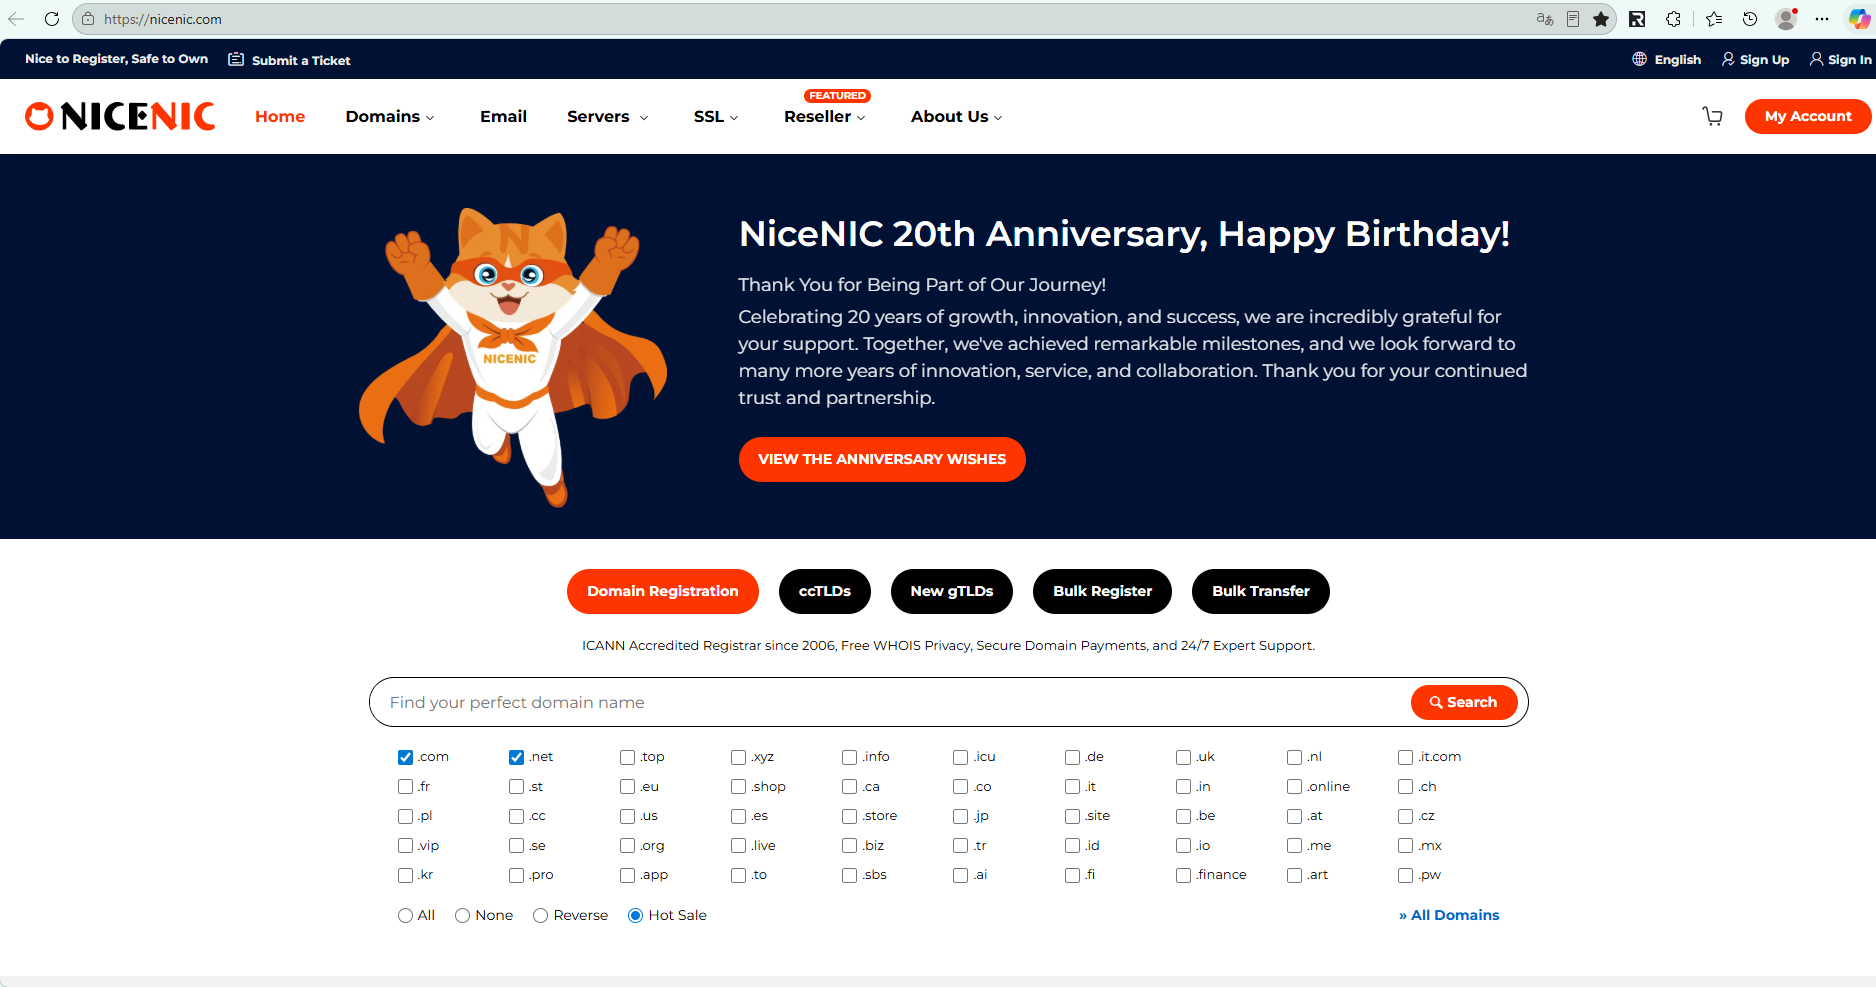Expand the Domains dropdown menu

click(x=390, y=117)
